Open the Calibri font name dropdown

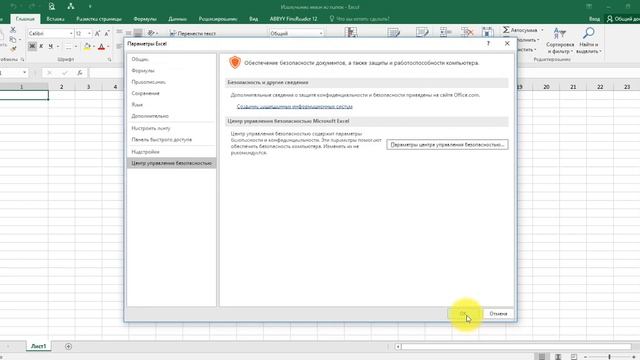(x=71, y=33)
